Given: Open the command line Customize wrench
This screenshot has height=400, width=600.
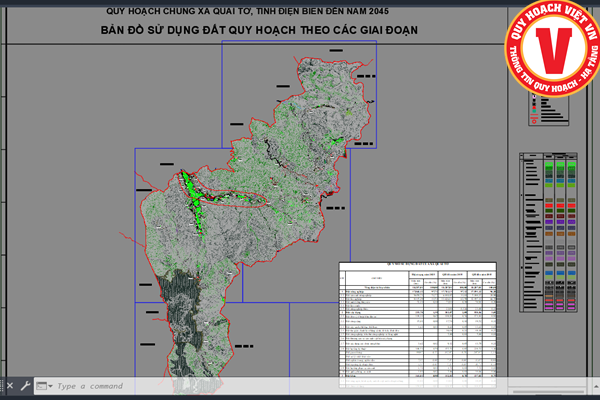Looking at the screenshot, I should tap(25, 386).
